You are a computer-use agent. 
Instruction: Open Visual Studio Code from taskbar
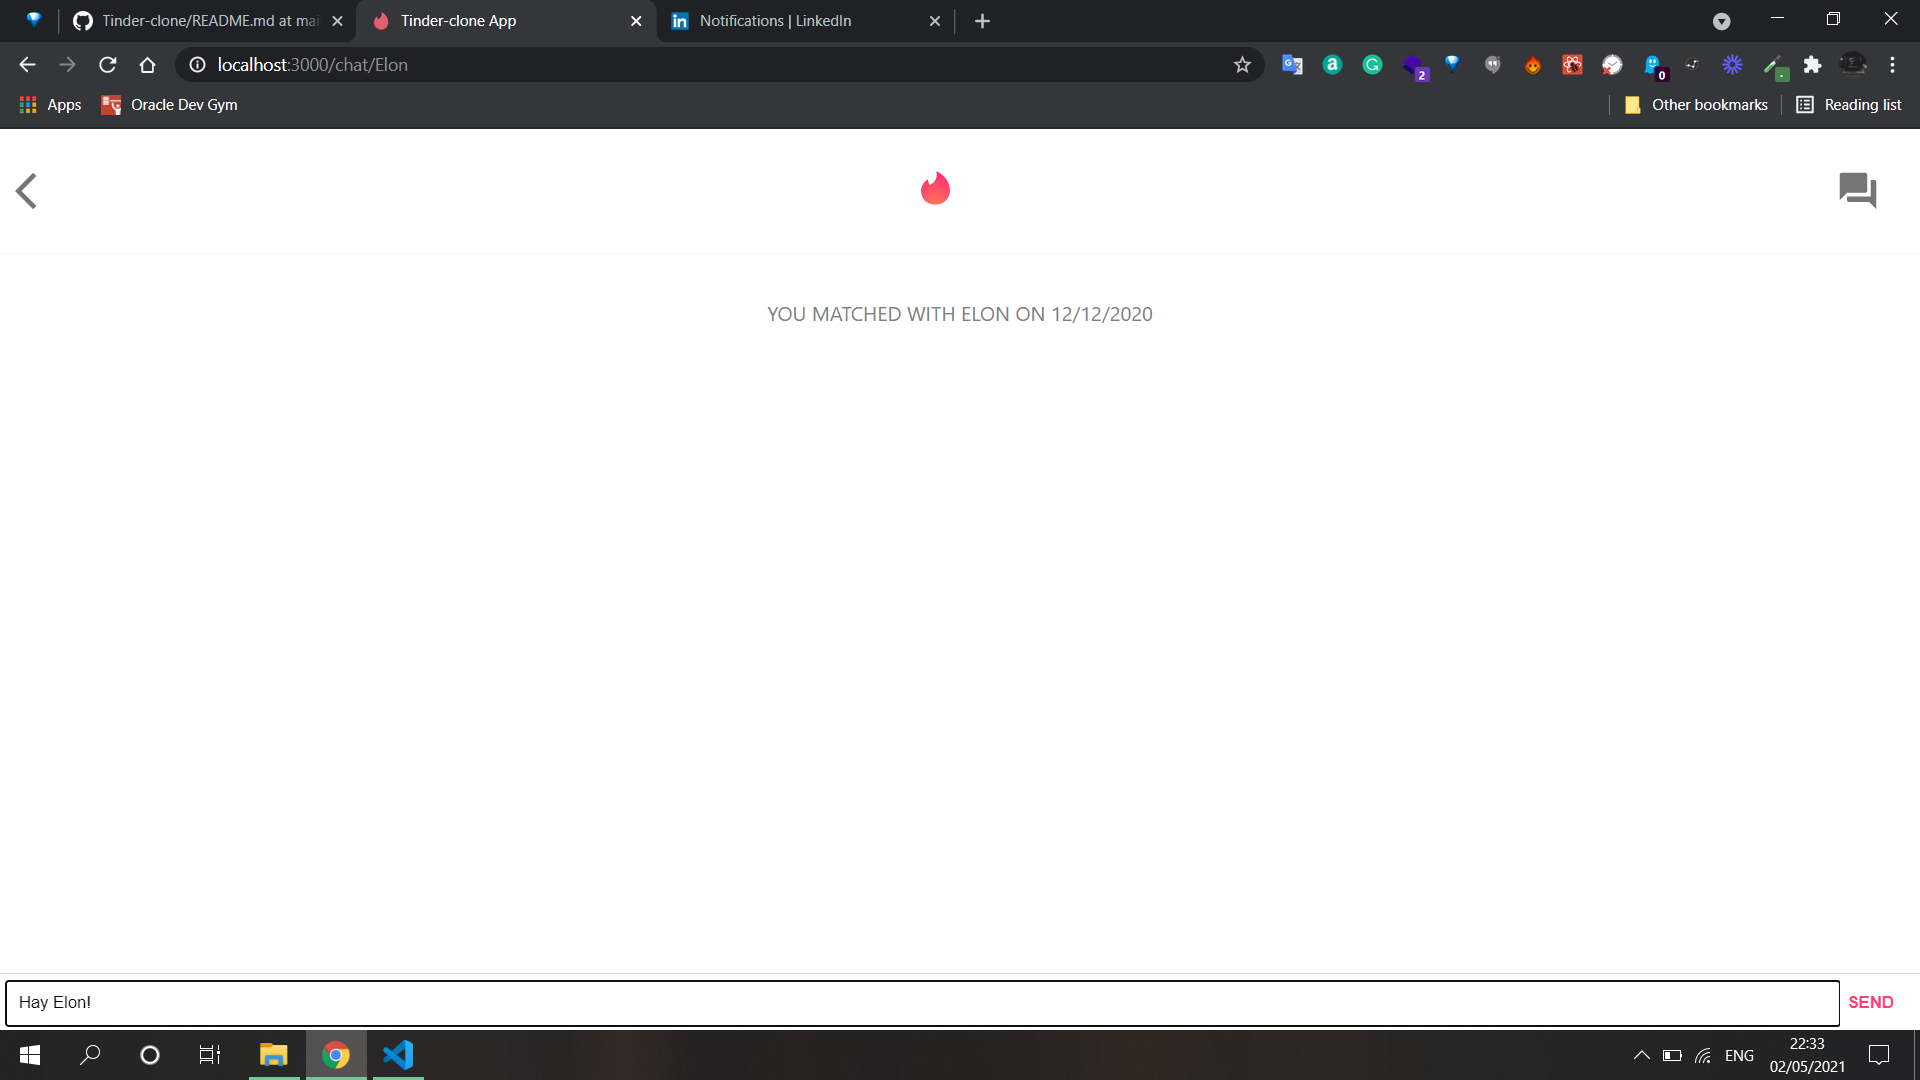point(398,1055)
